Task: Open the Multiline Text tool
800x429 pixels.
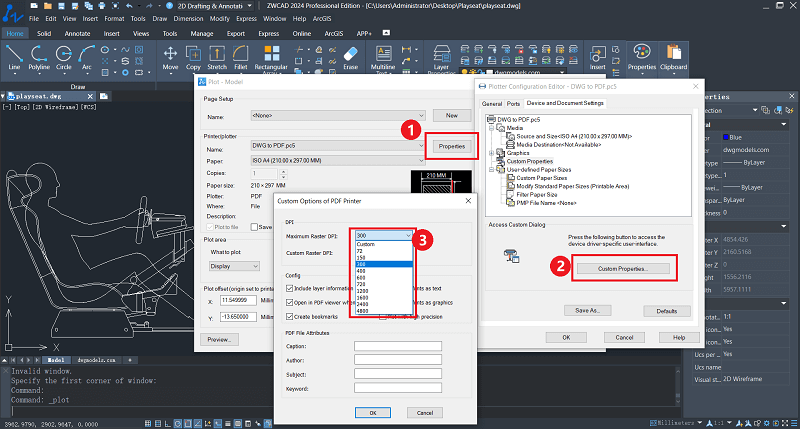Action: [x=383, y=53]
